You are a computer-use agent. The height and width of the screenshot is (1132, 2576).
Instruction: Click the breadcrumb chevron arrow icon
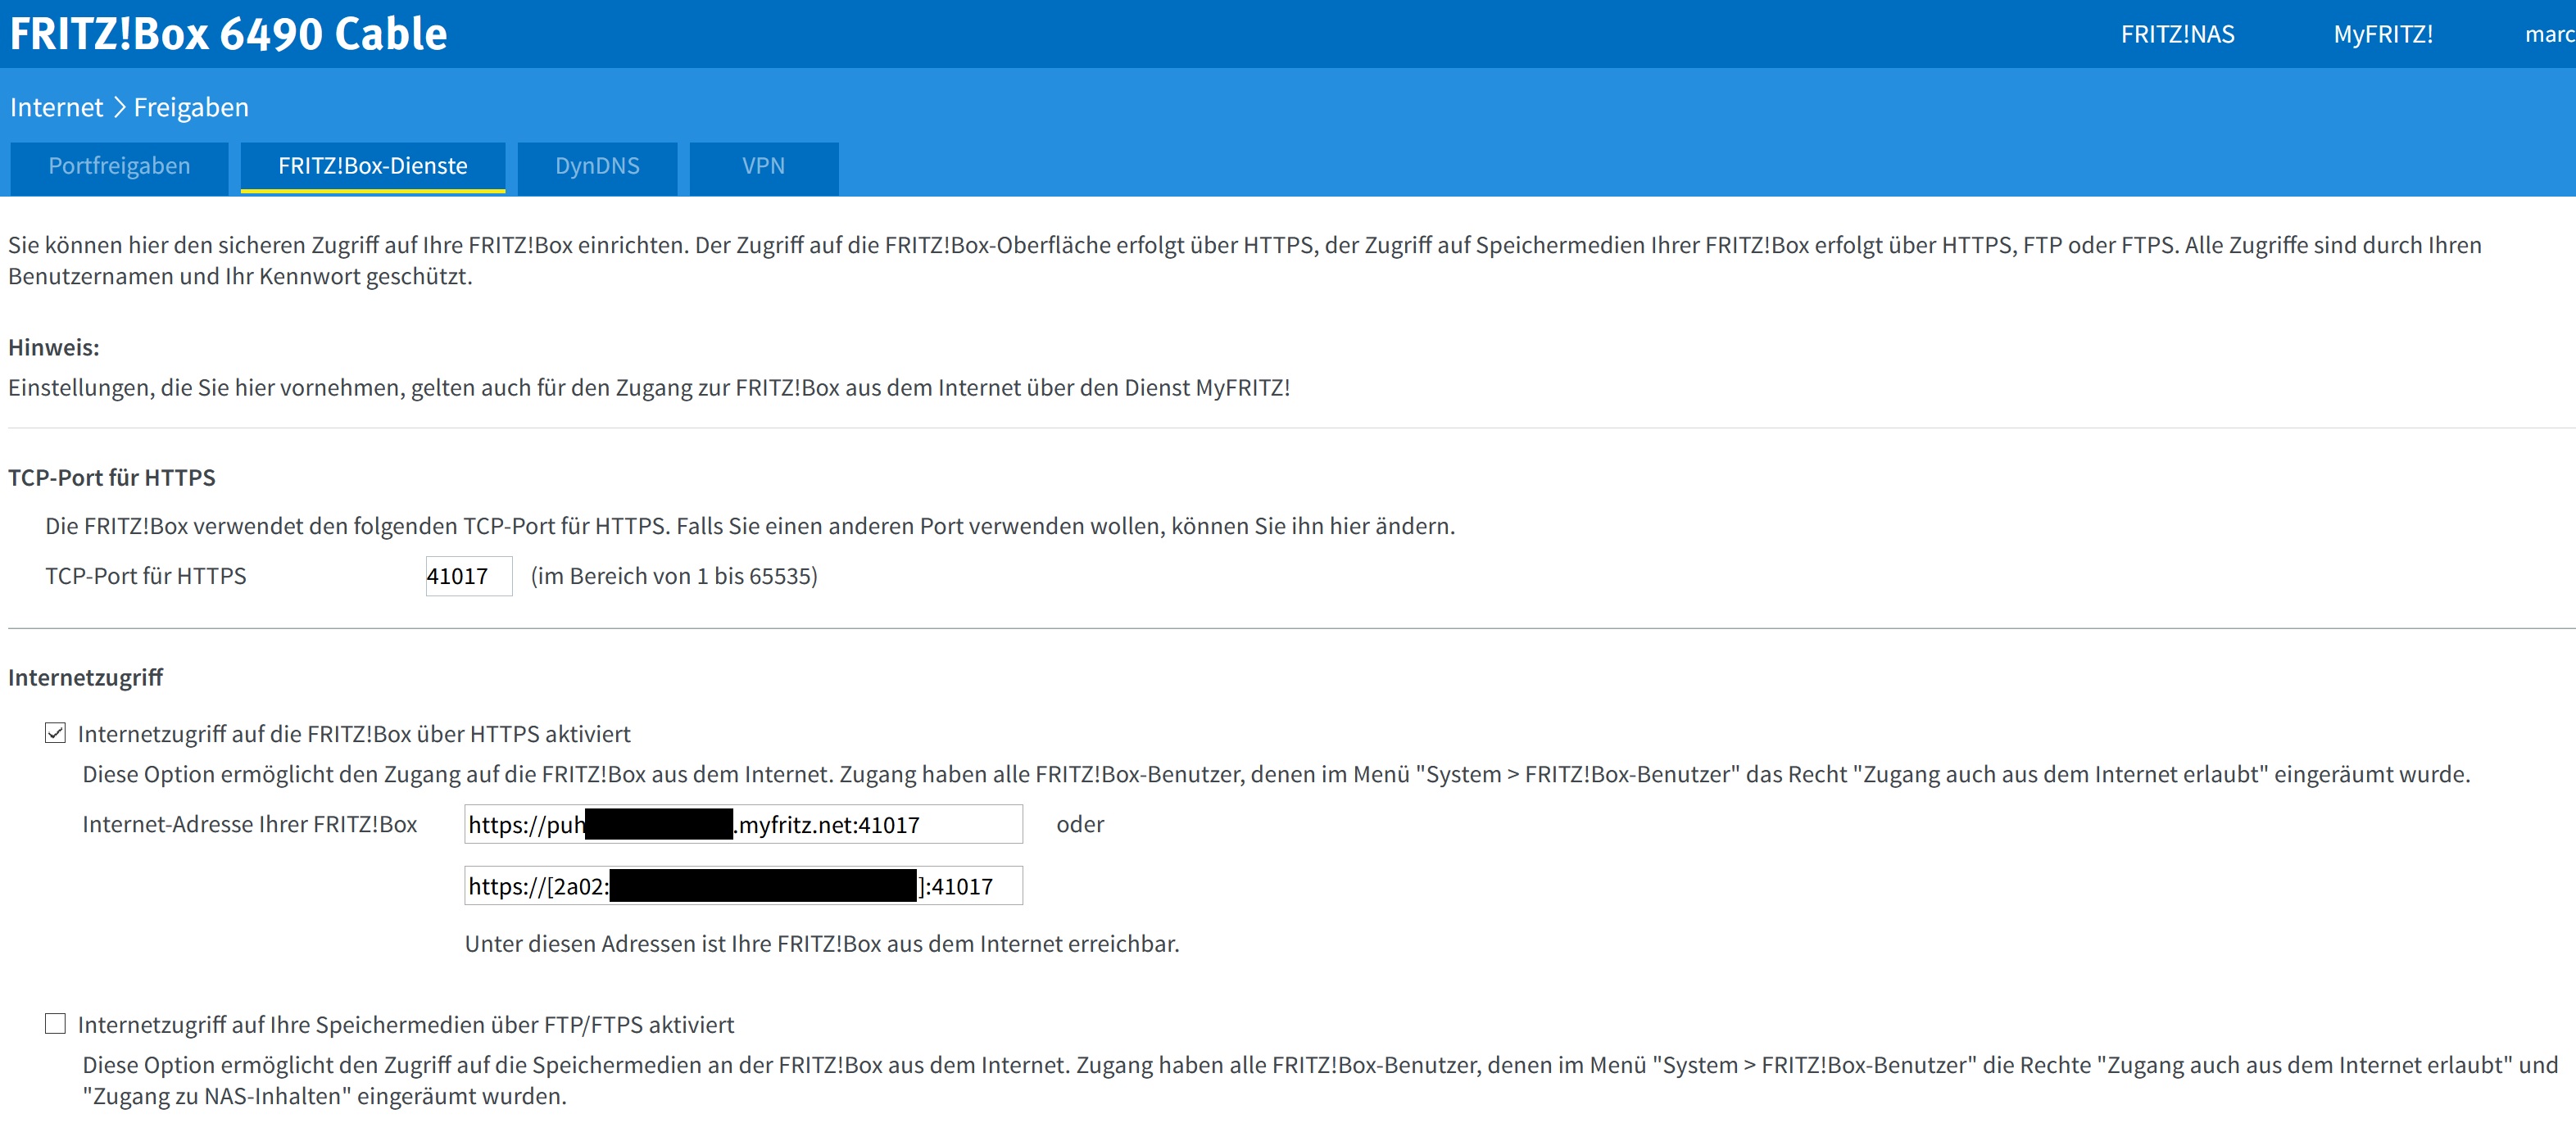click(119, 107)
